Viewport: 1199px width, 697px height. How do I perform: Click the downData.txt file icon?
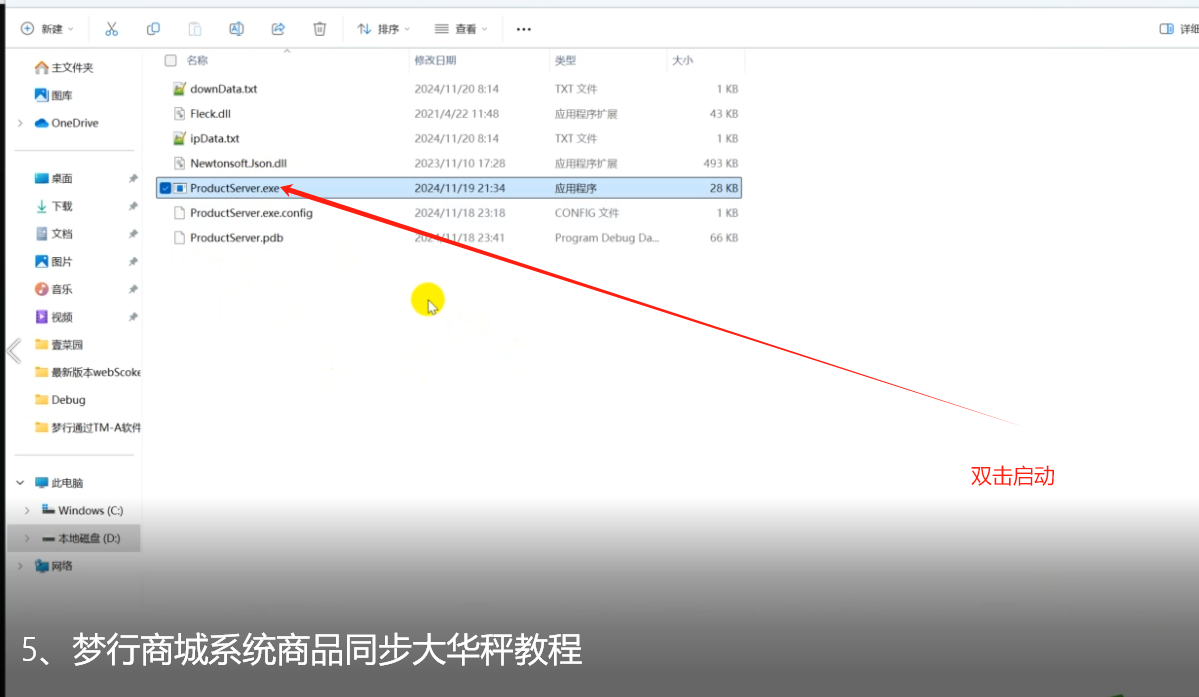(179, 89)
